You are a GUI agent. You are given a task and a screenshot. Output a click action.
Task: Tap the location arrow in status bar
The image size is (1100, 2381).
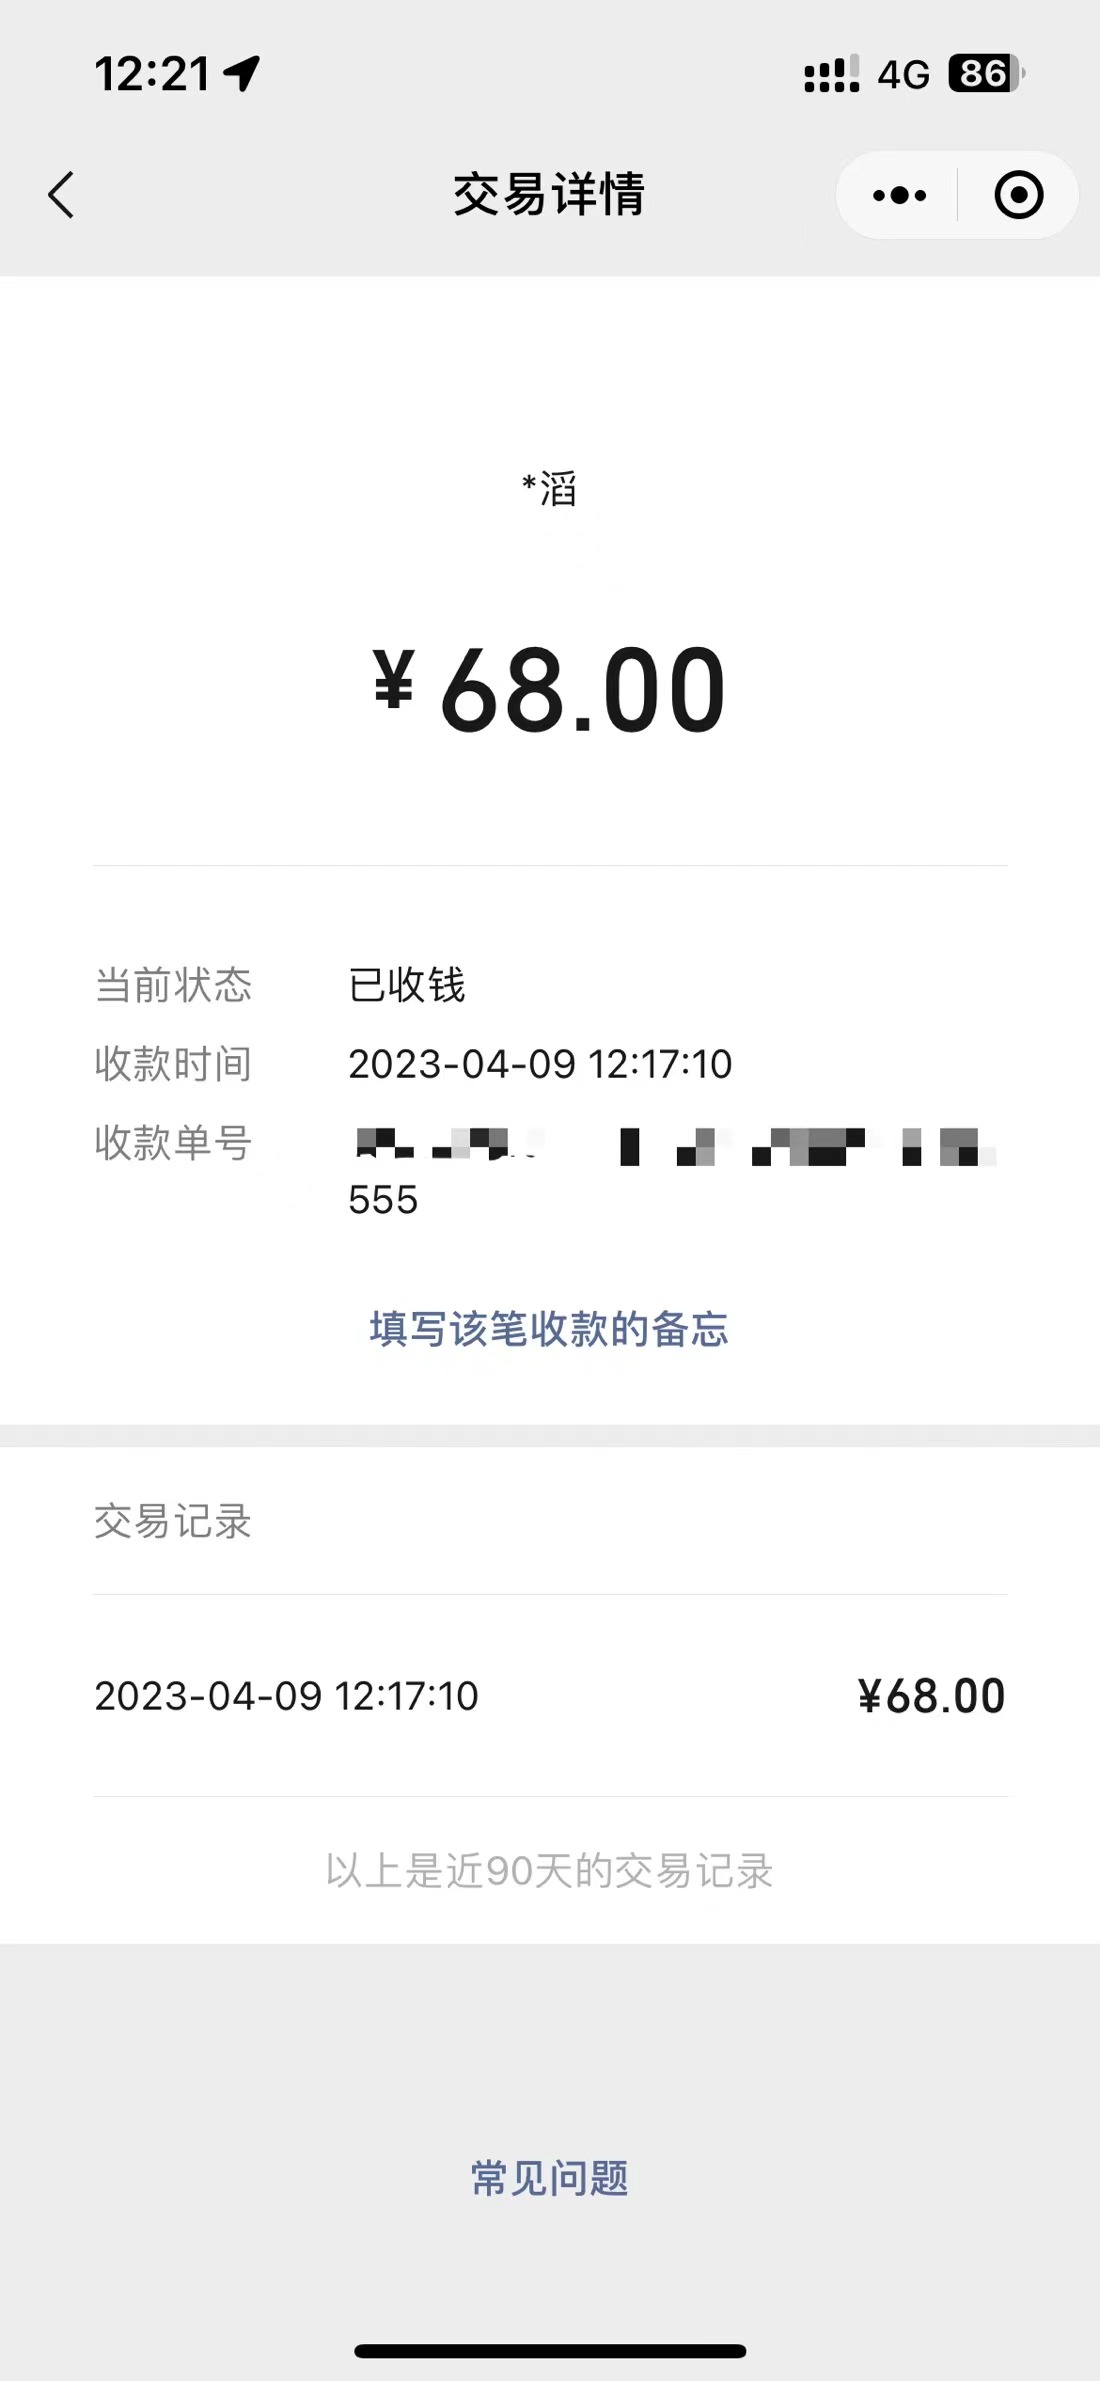point(242,73)
